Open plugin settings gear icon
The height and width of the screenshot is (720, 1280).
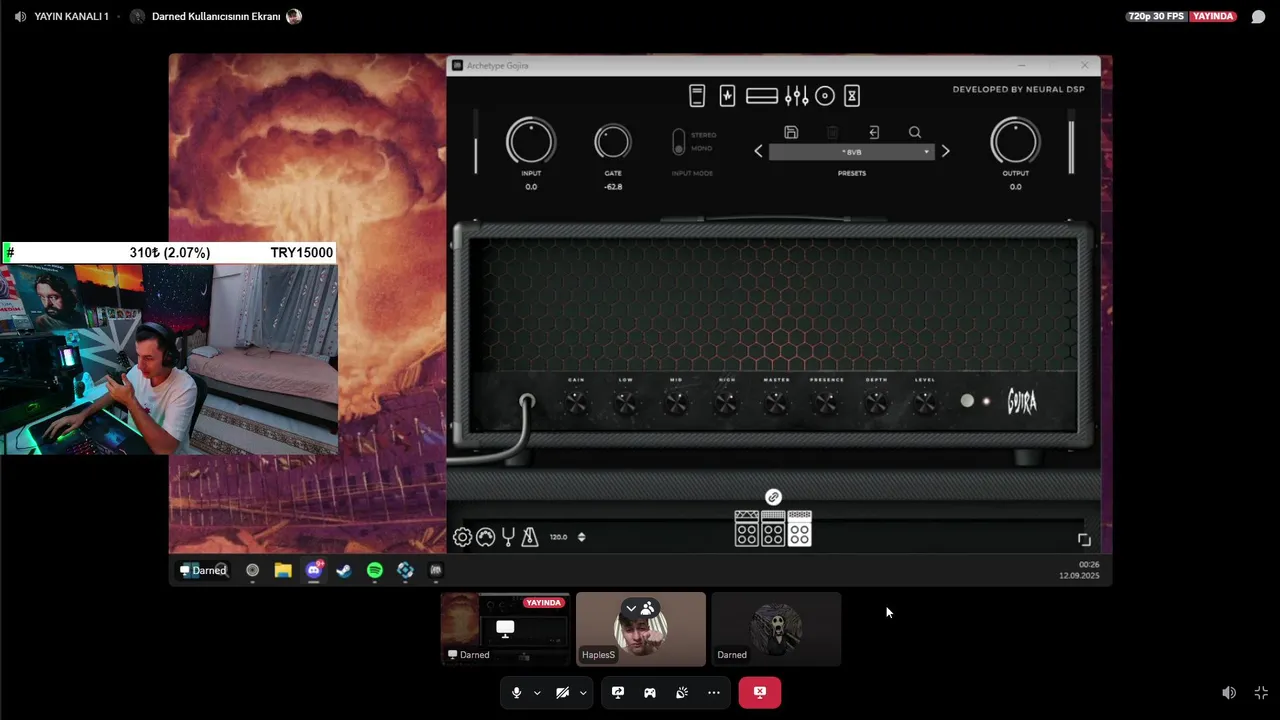coord(462,537)
